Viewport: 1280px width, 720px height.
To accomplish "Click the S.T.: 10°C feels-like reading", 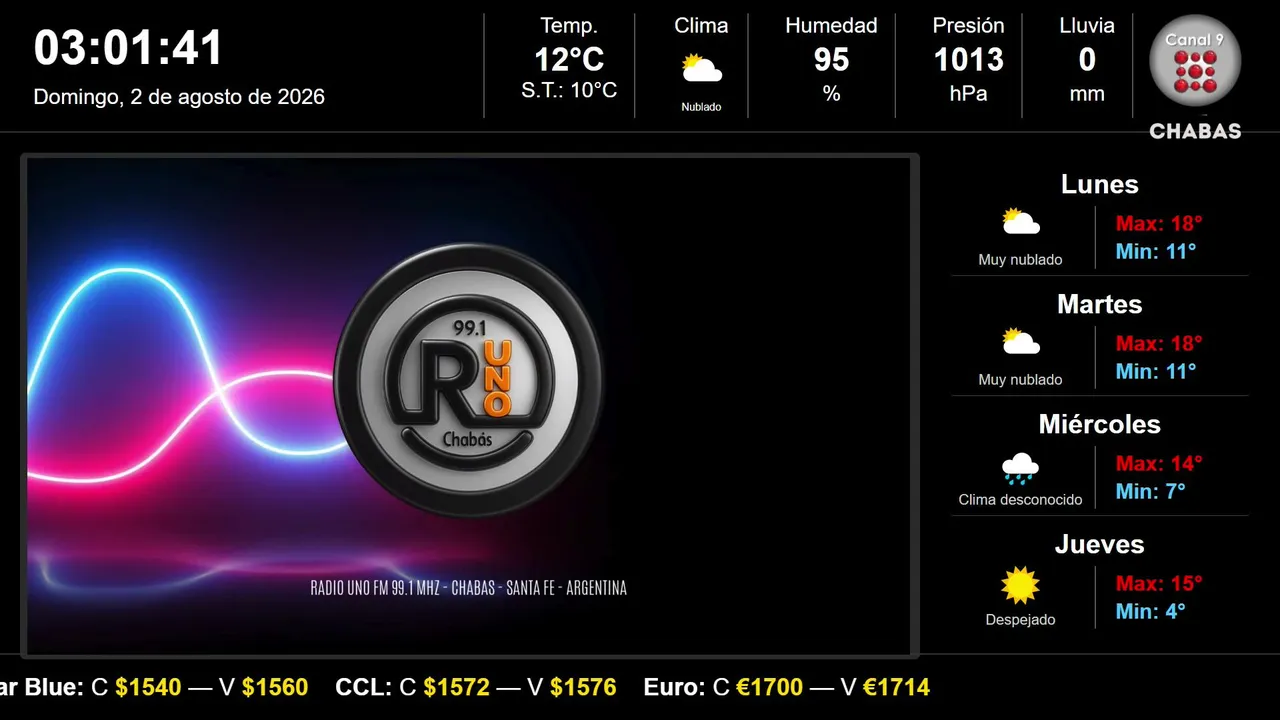I will (569, 90).
